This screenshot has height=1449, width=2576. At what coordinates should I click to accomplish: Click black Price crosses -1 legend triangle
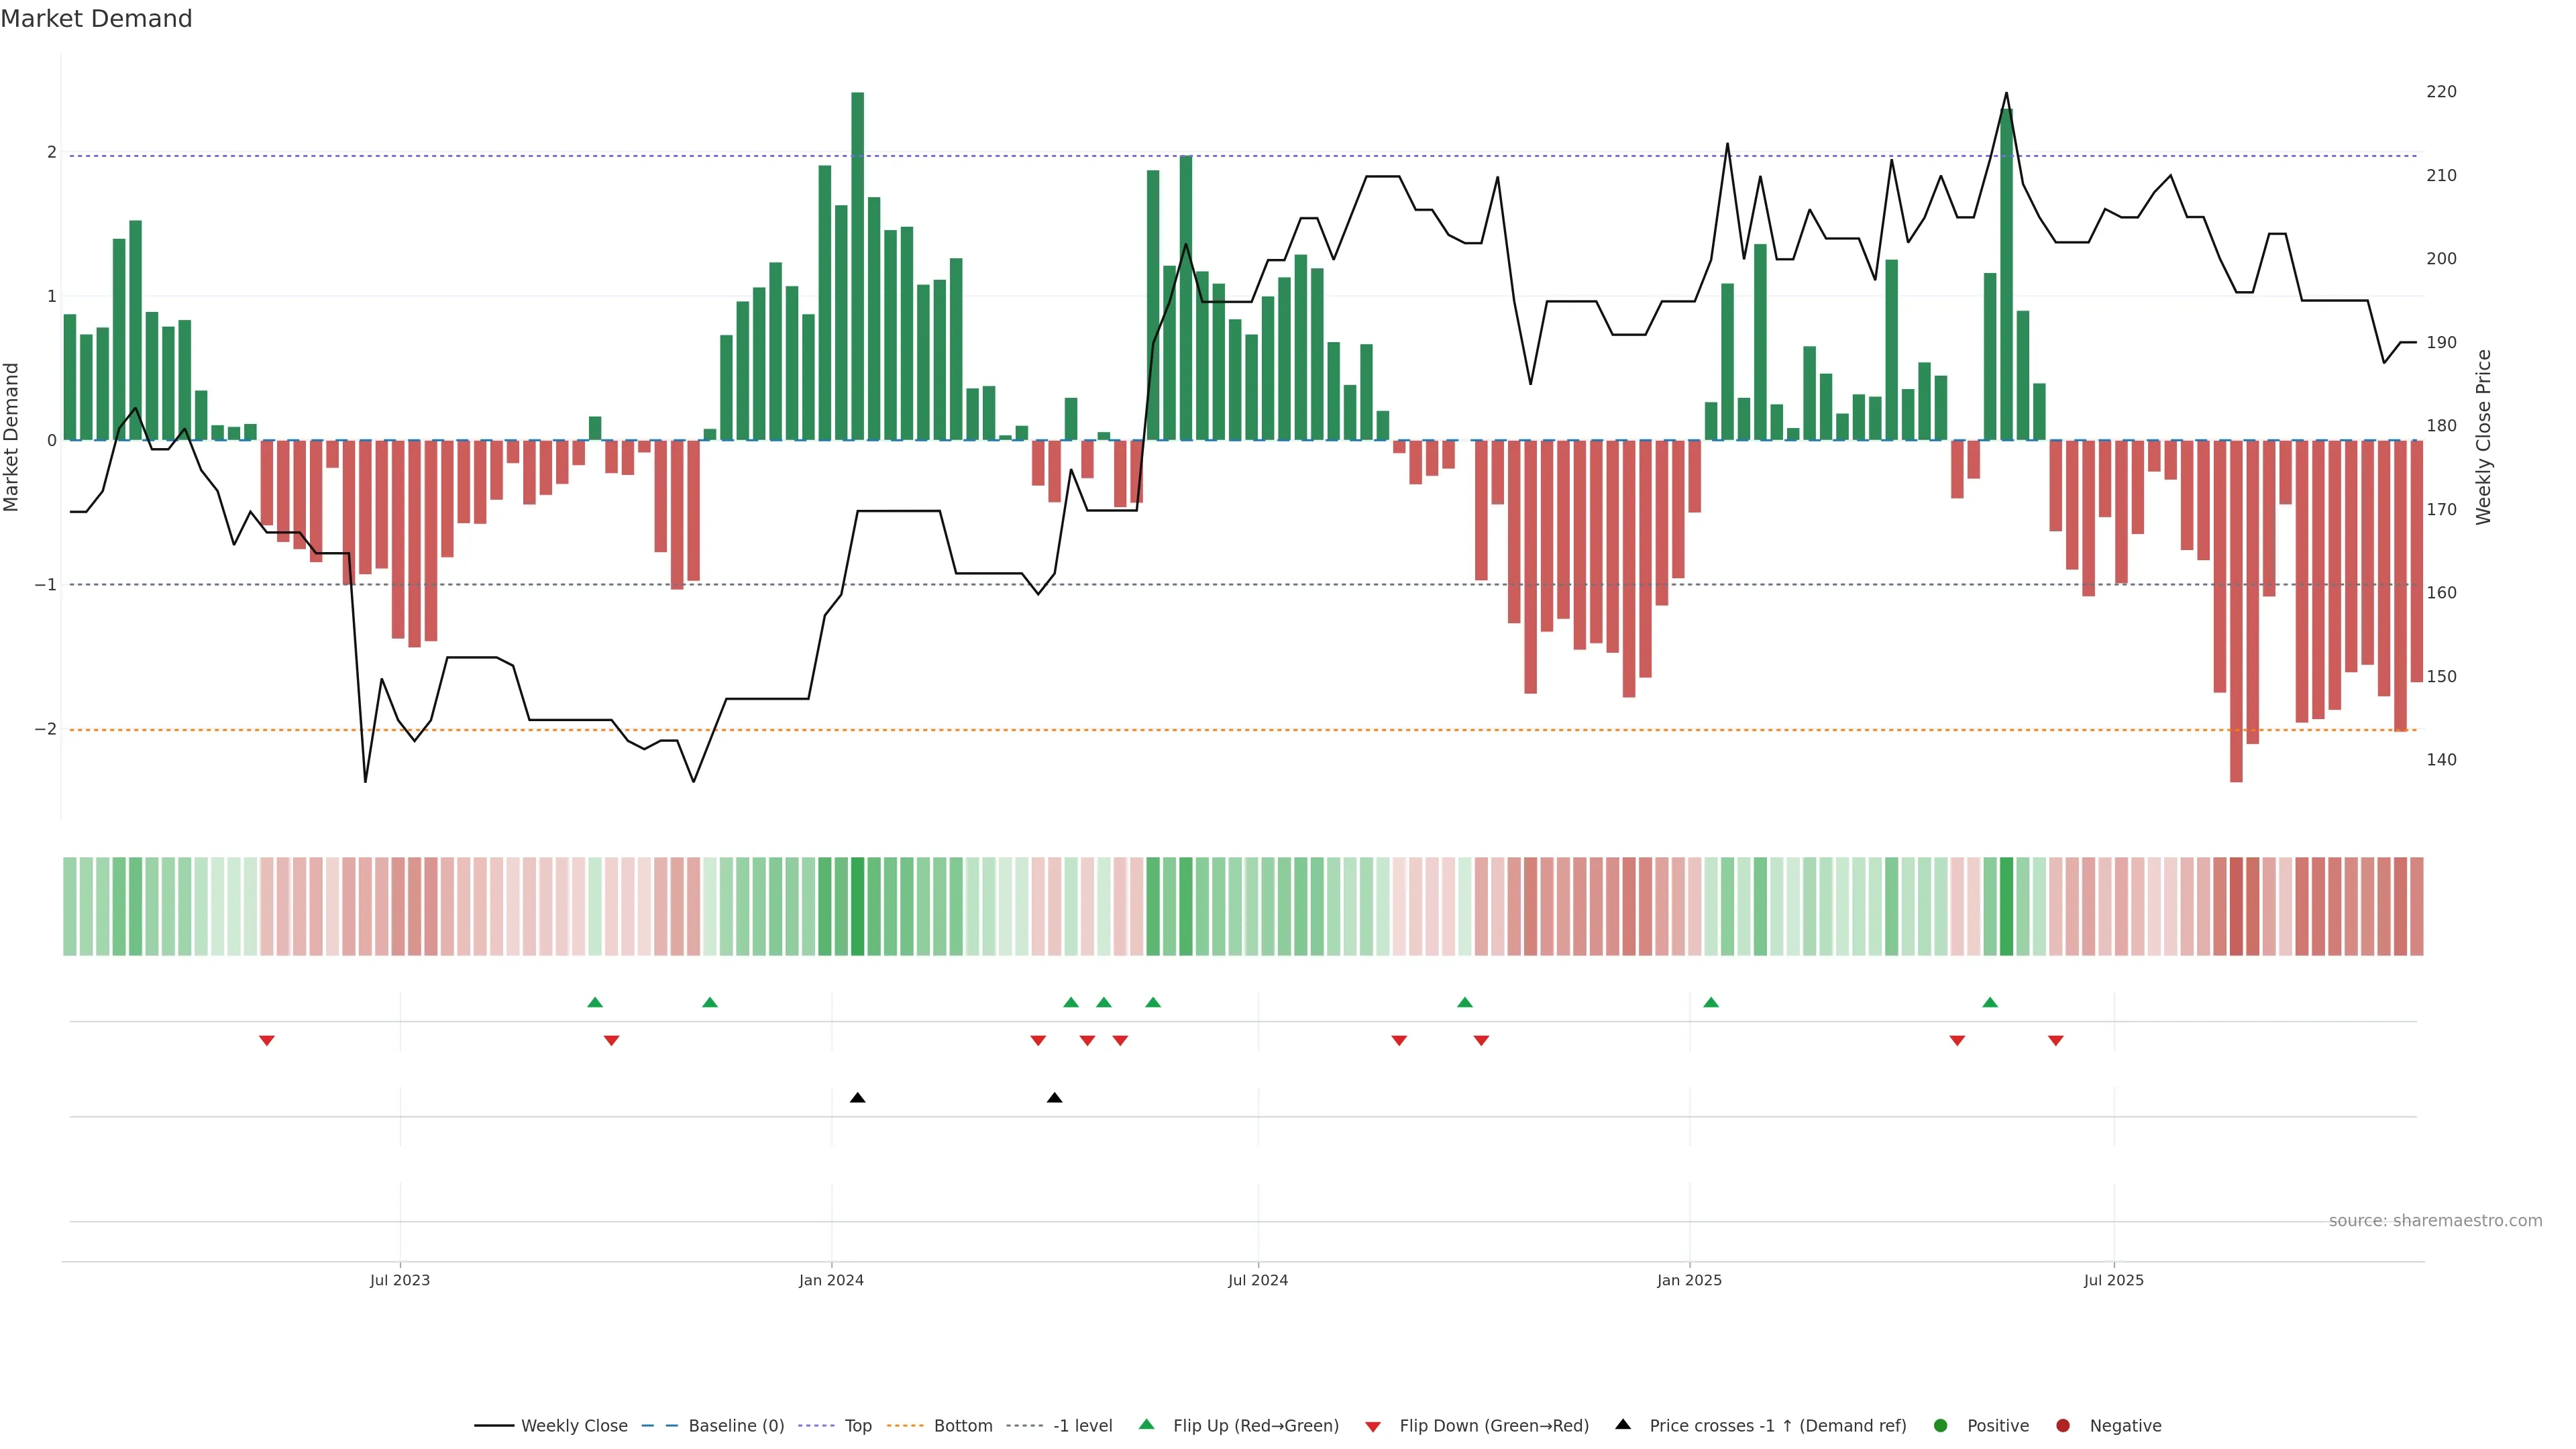click(x=1623, y=1424)
